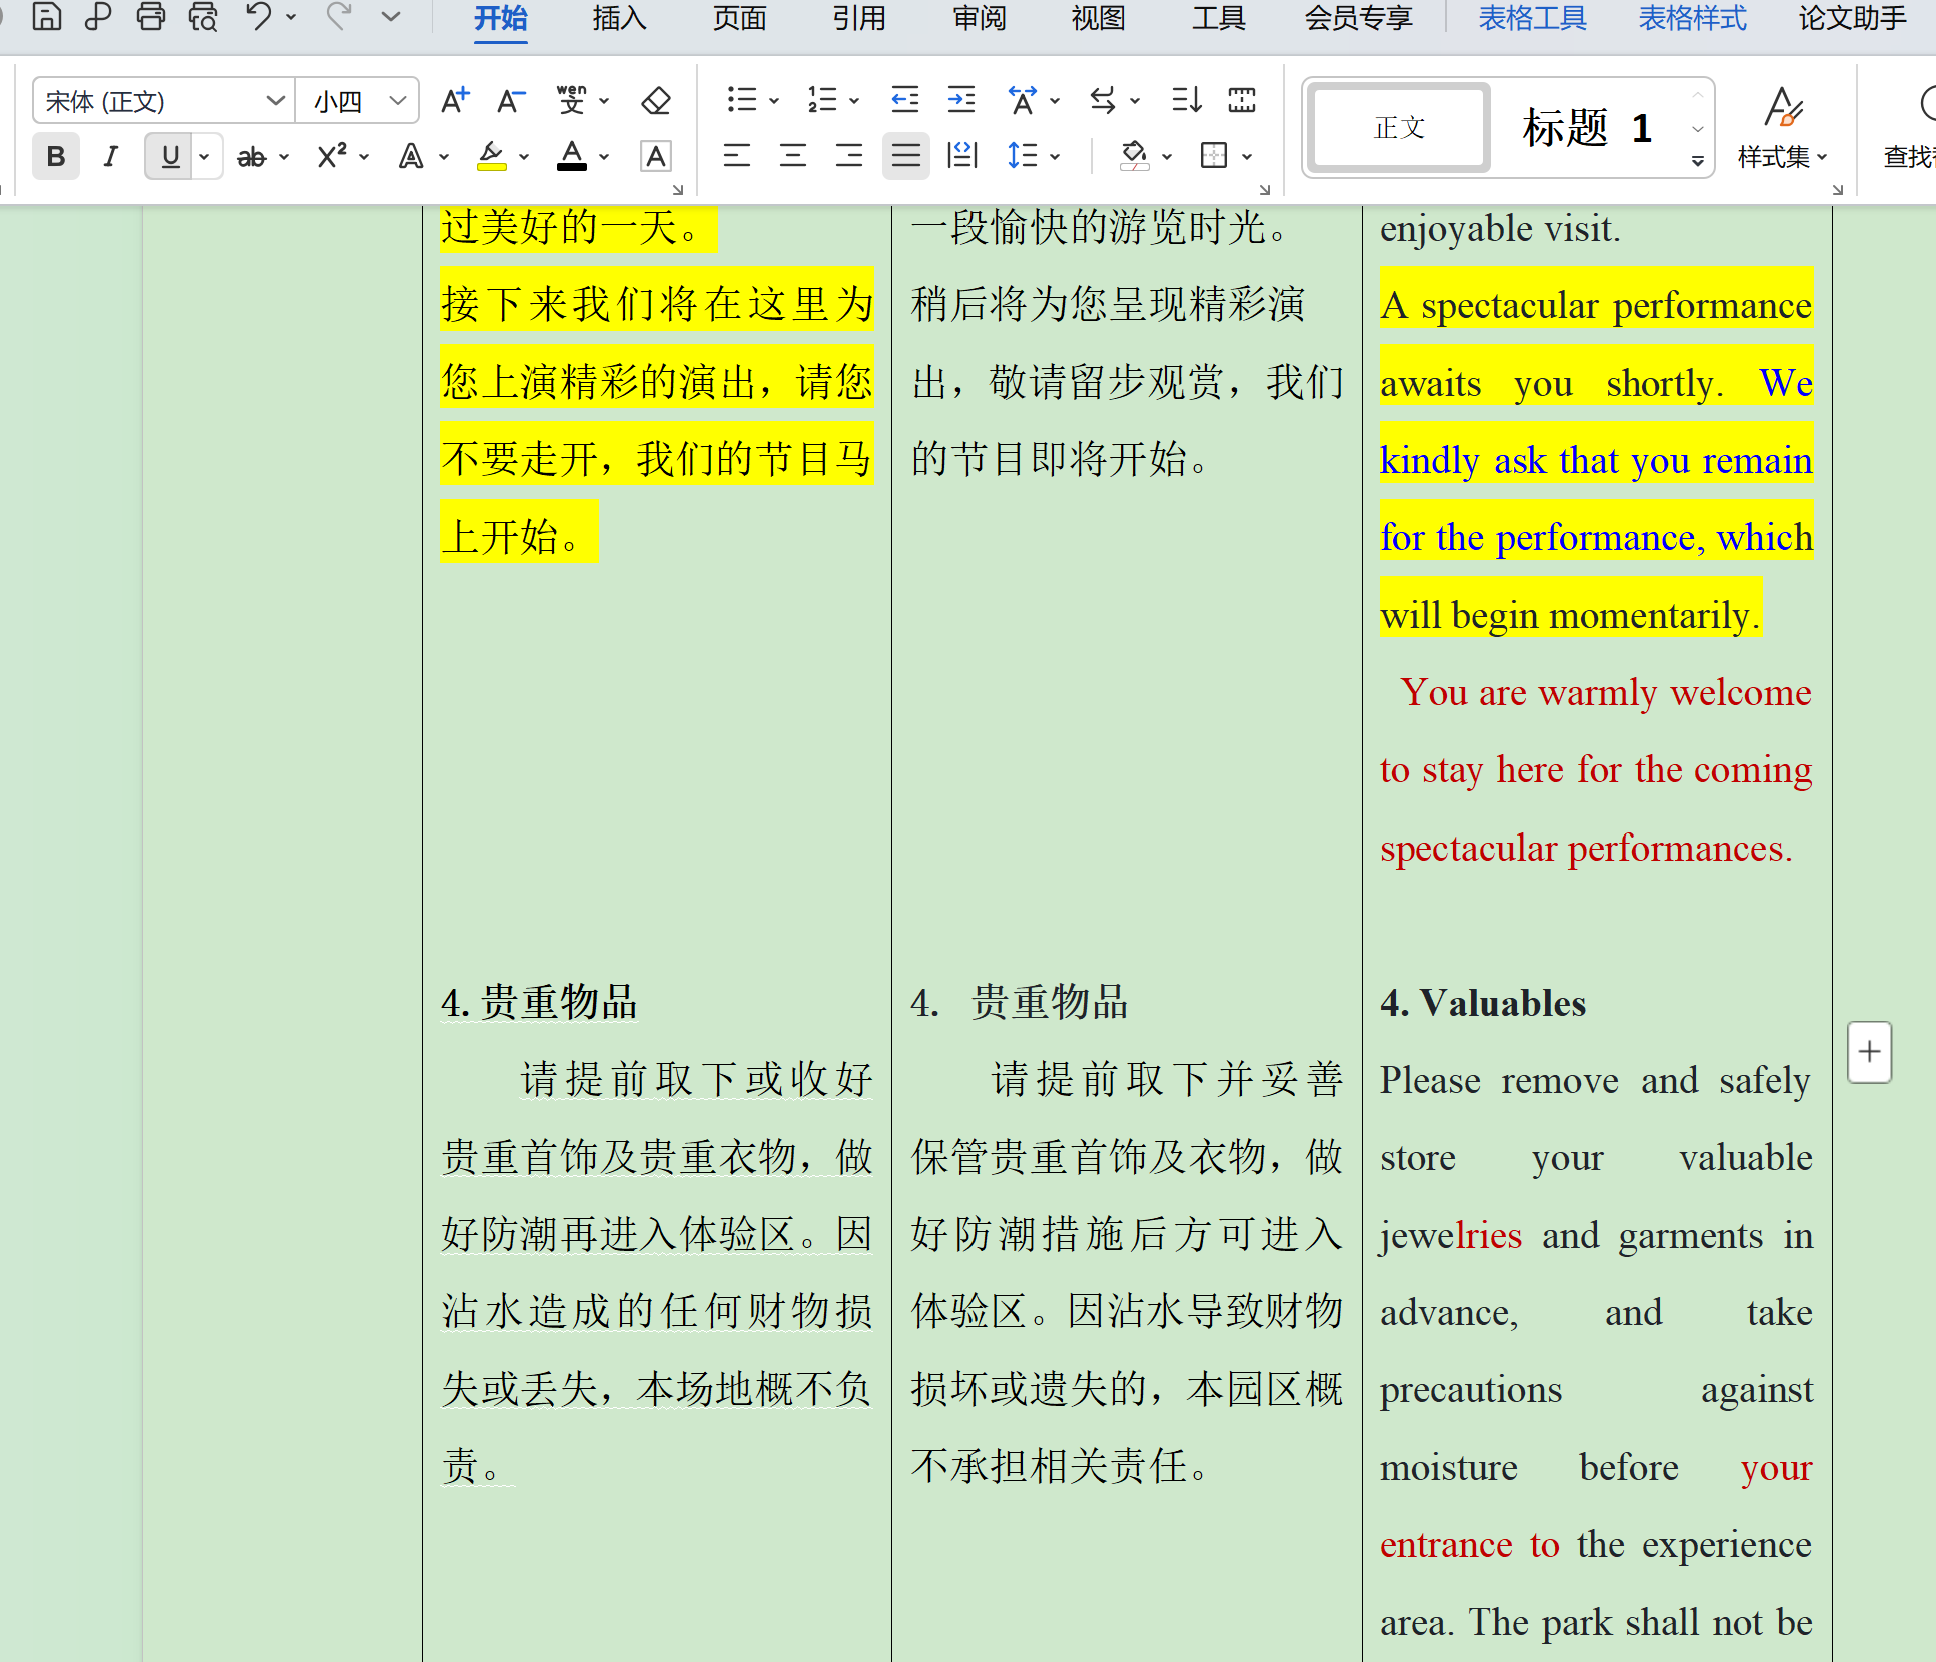Click the phonetic guide (wen) icon
1936x1662 pixels.
pyautogui.click(x=572, y=100)
